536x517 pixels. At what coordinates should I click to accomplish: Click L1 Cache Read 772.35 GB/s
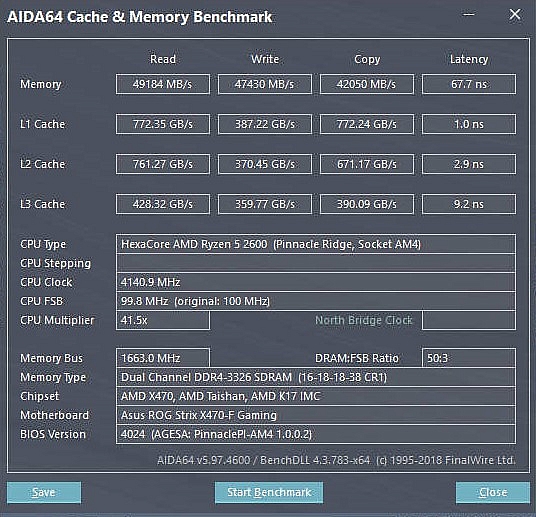click(163, 124)
